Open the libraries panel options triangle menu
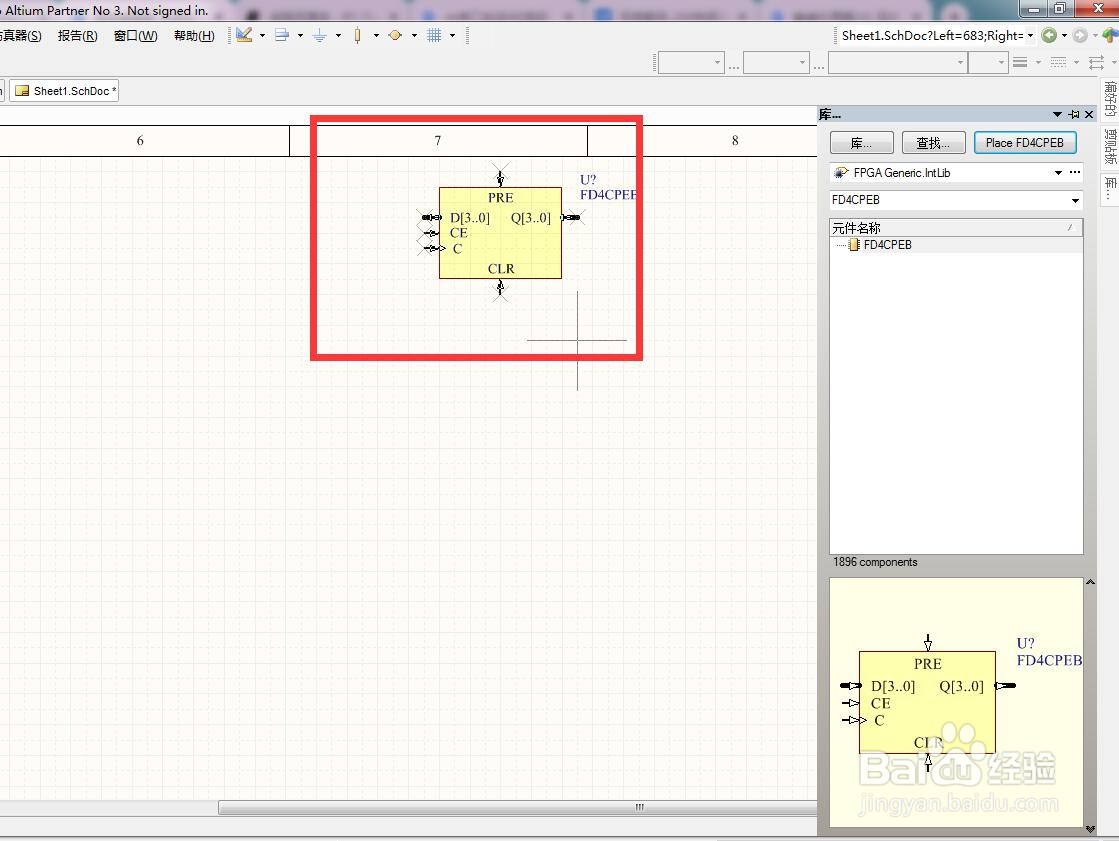This screenshot has height=841, width=1119. click(1058, 114)
